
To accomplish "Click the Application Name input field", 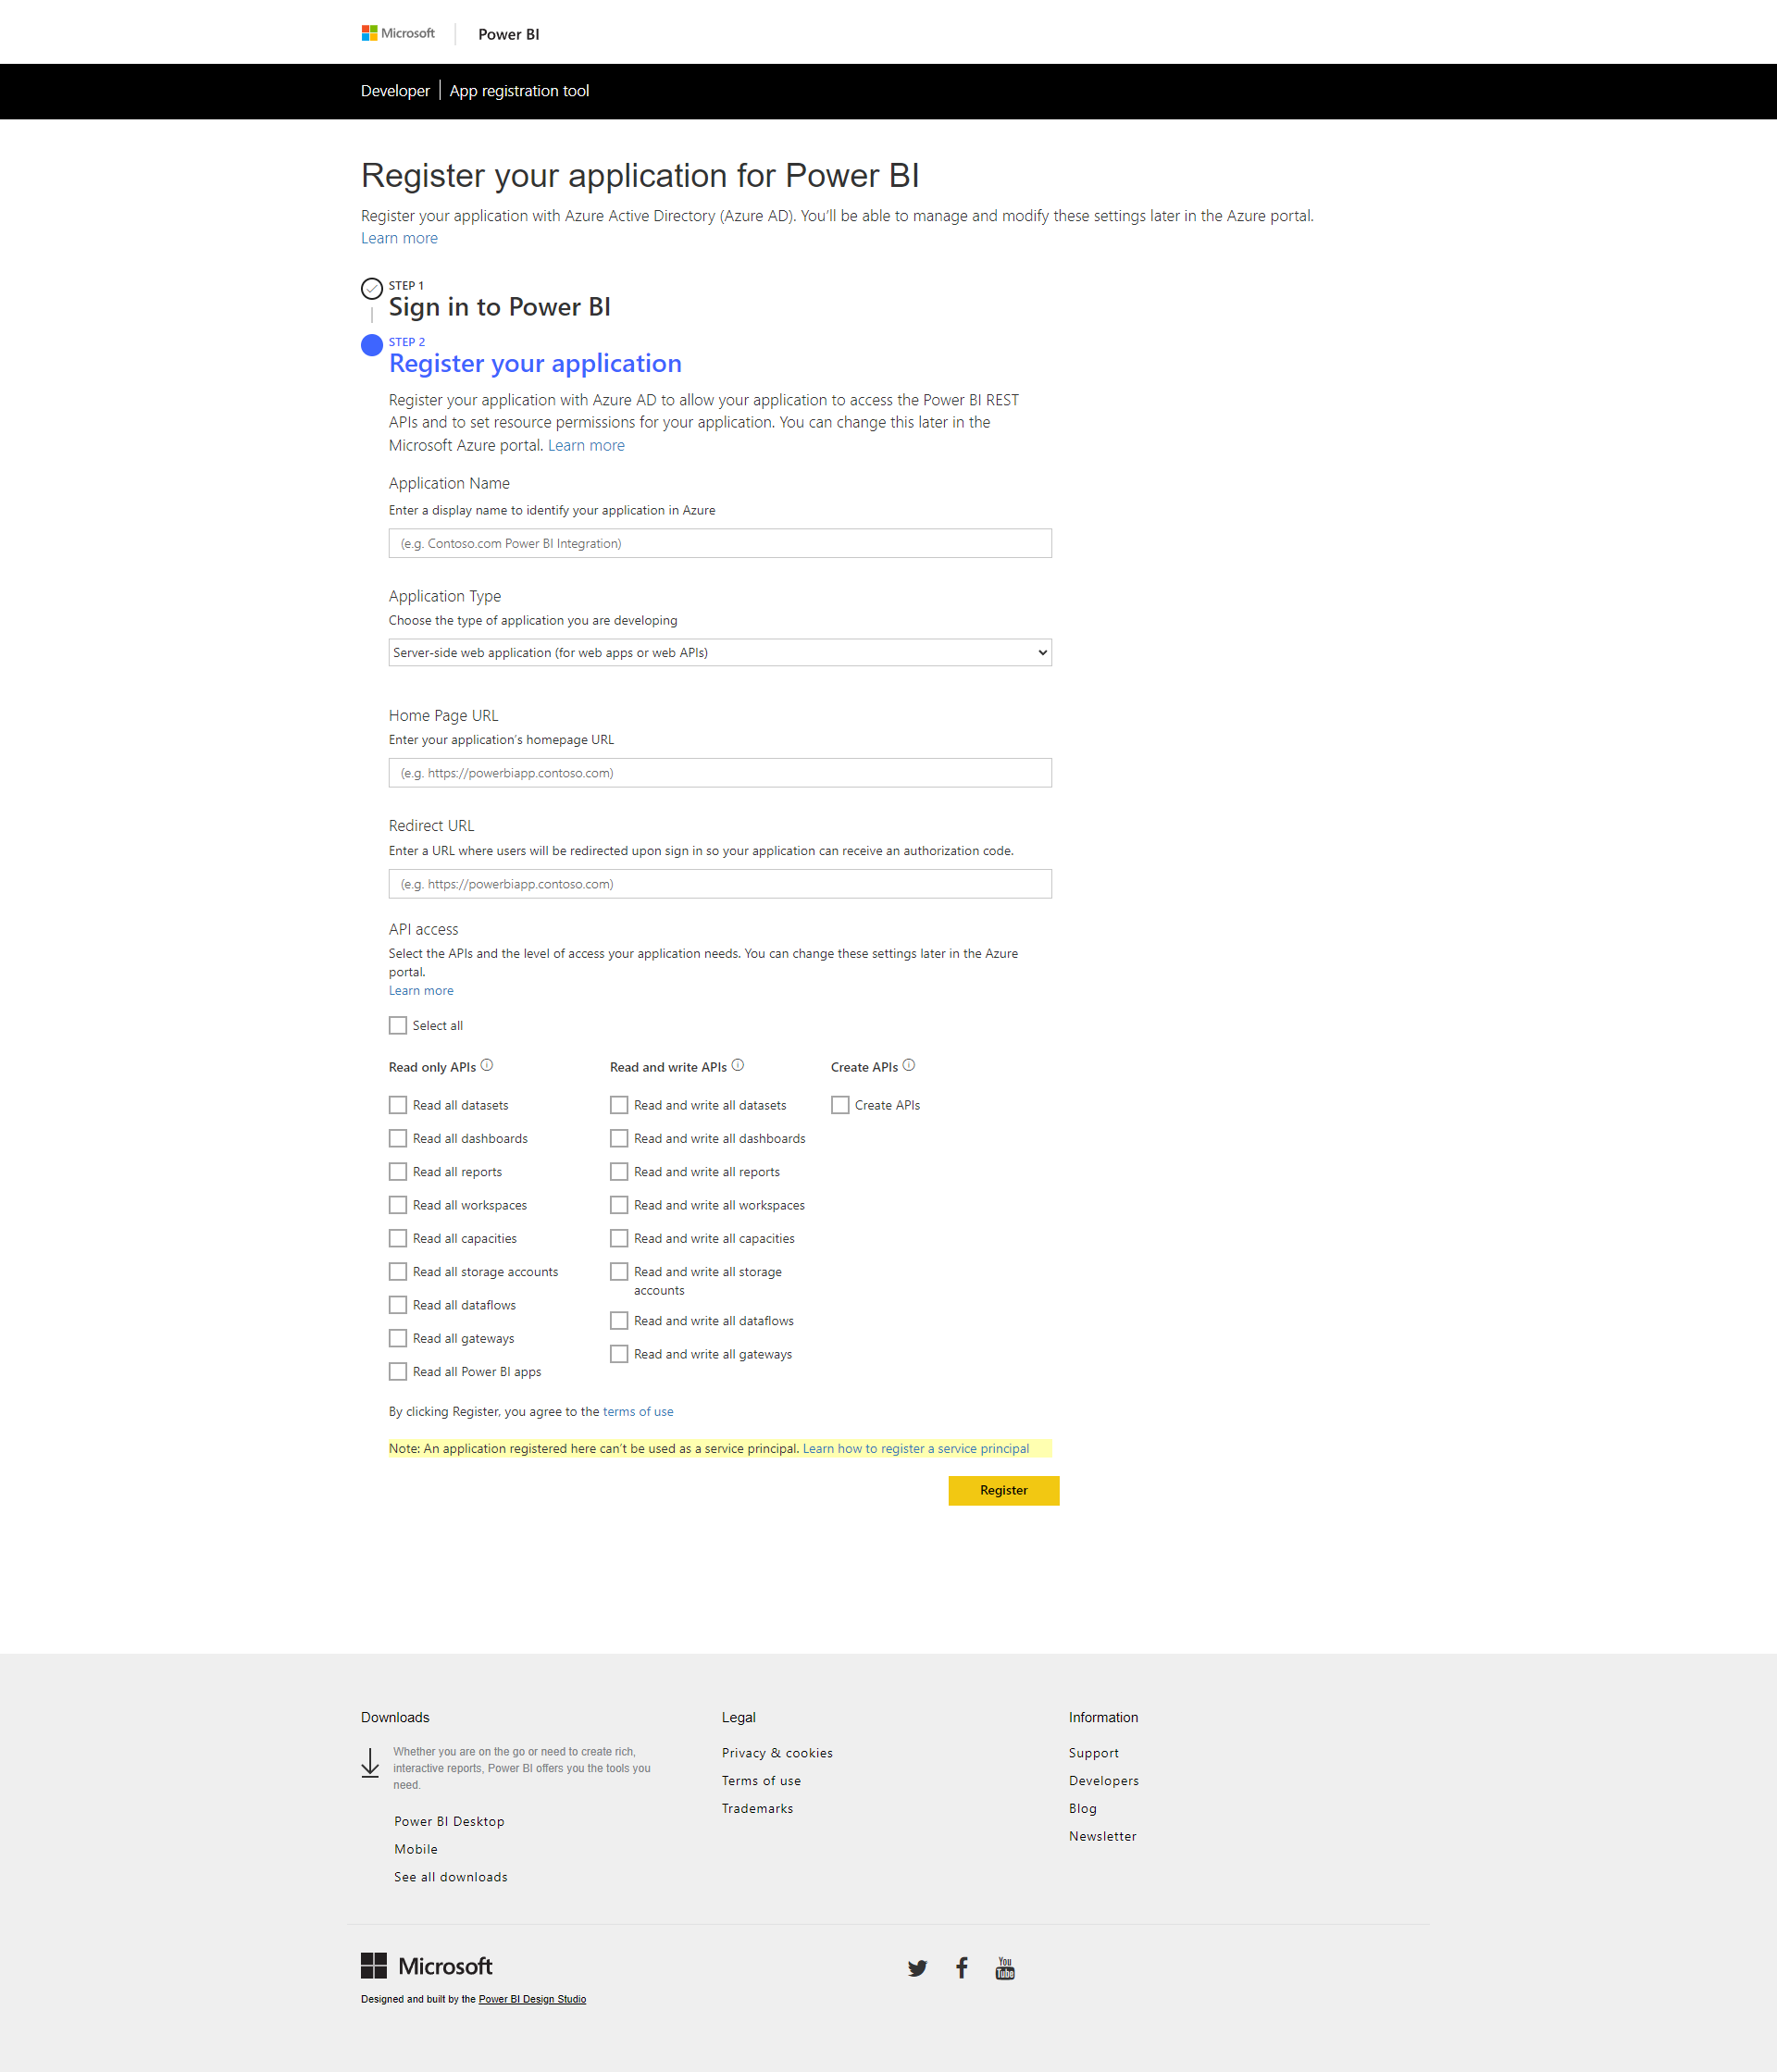I will (x=719, y=542).
